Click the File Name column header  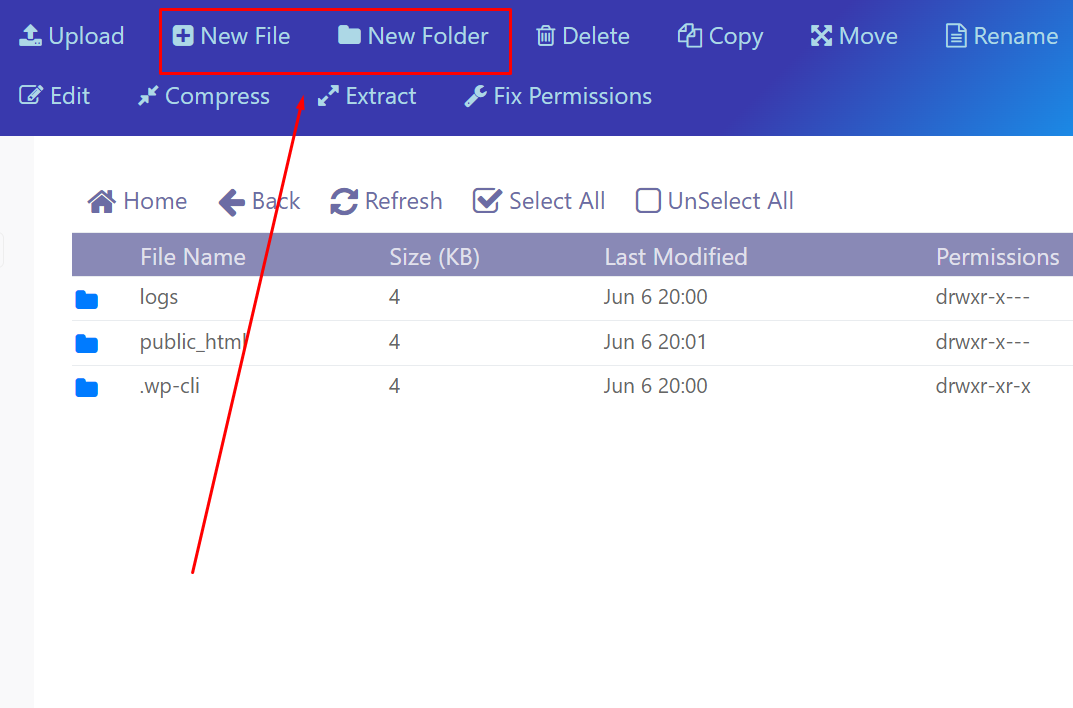tap(192, 257)
